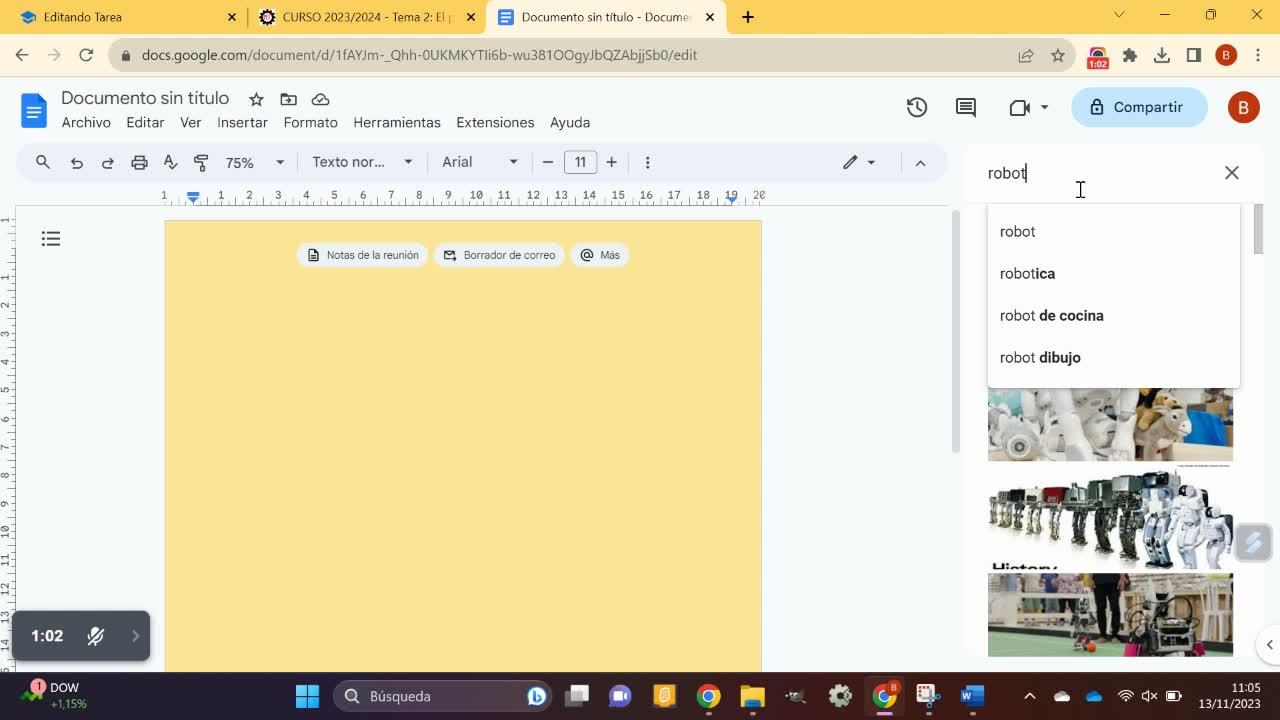This screenshot has width=1280, height=720.
Task: Hide the menus with the up chevron
Action: pyautogui.click(x=920, y=163)
